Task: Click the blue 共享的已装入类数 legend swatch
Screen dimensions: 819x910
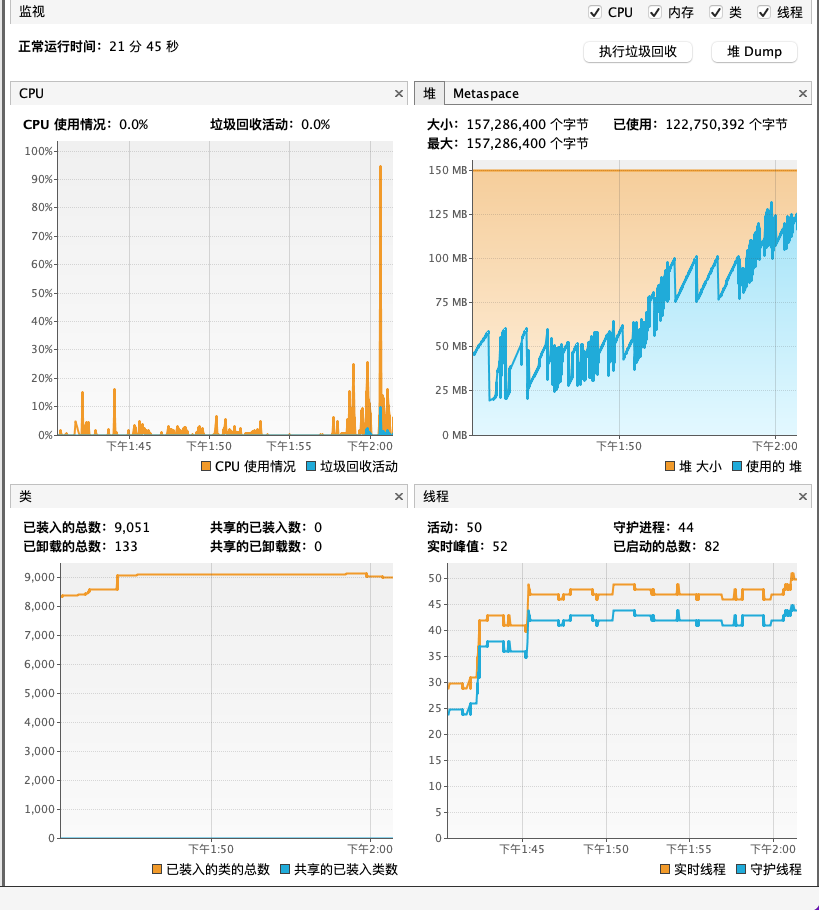Action: click(x=285, y=869)
